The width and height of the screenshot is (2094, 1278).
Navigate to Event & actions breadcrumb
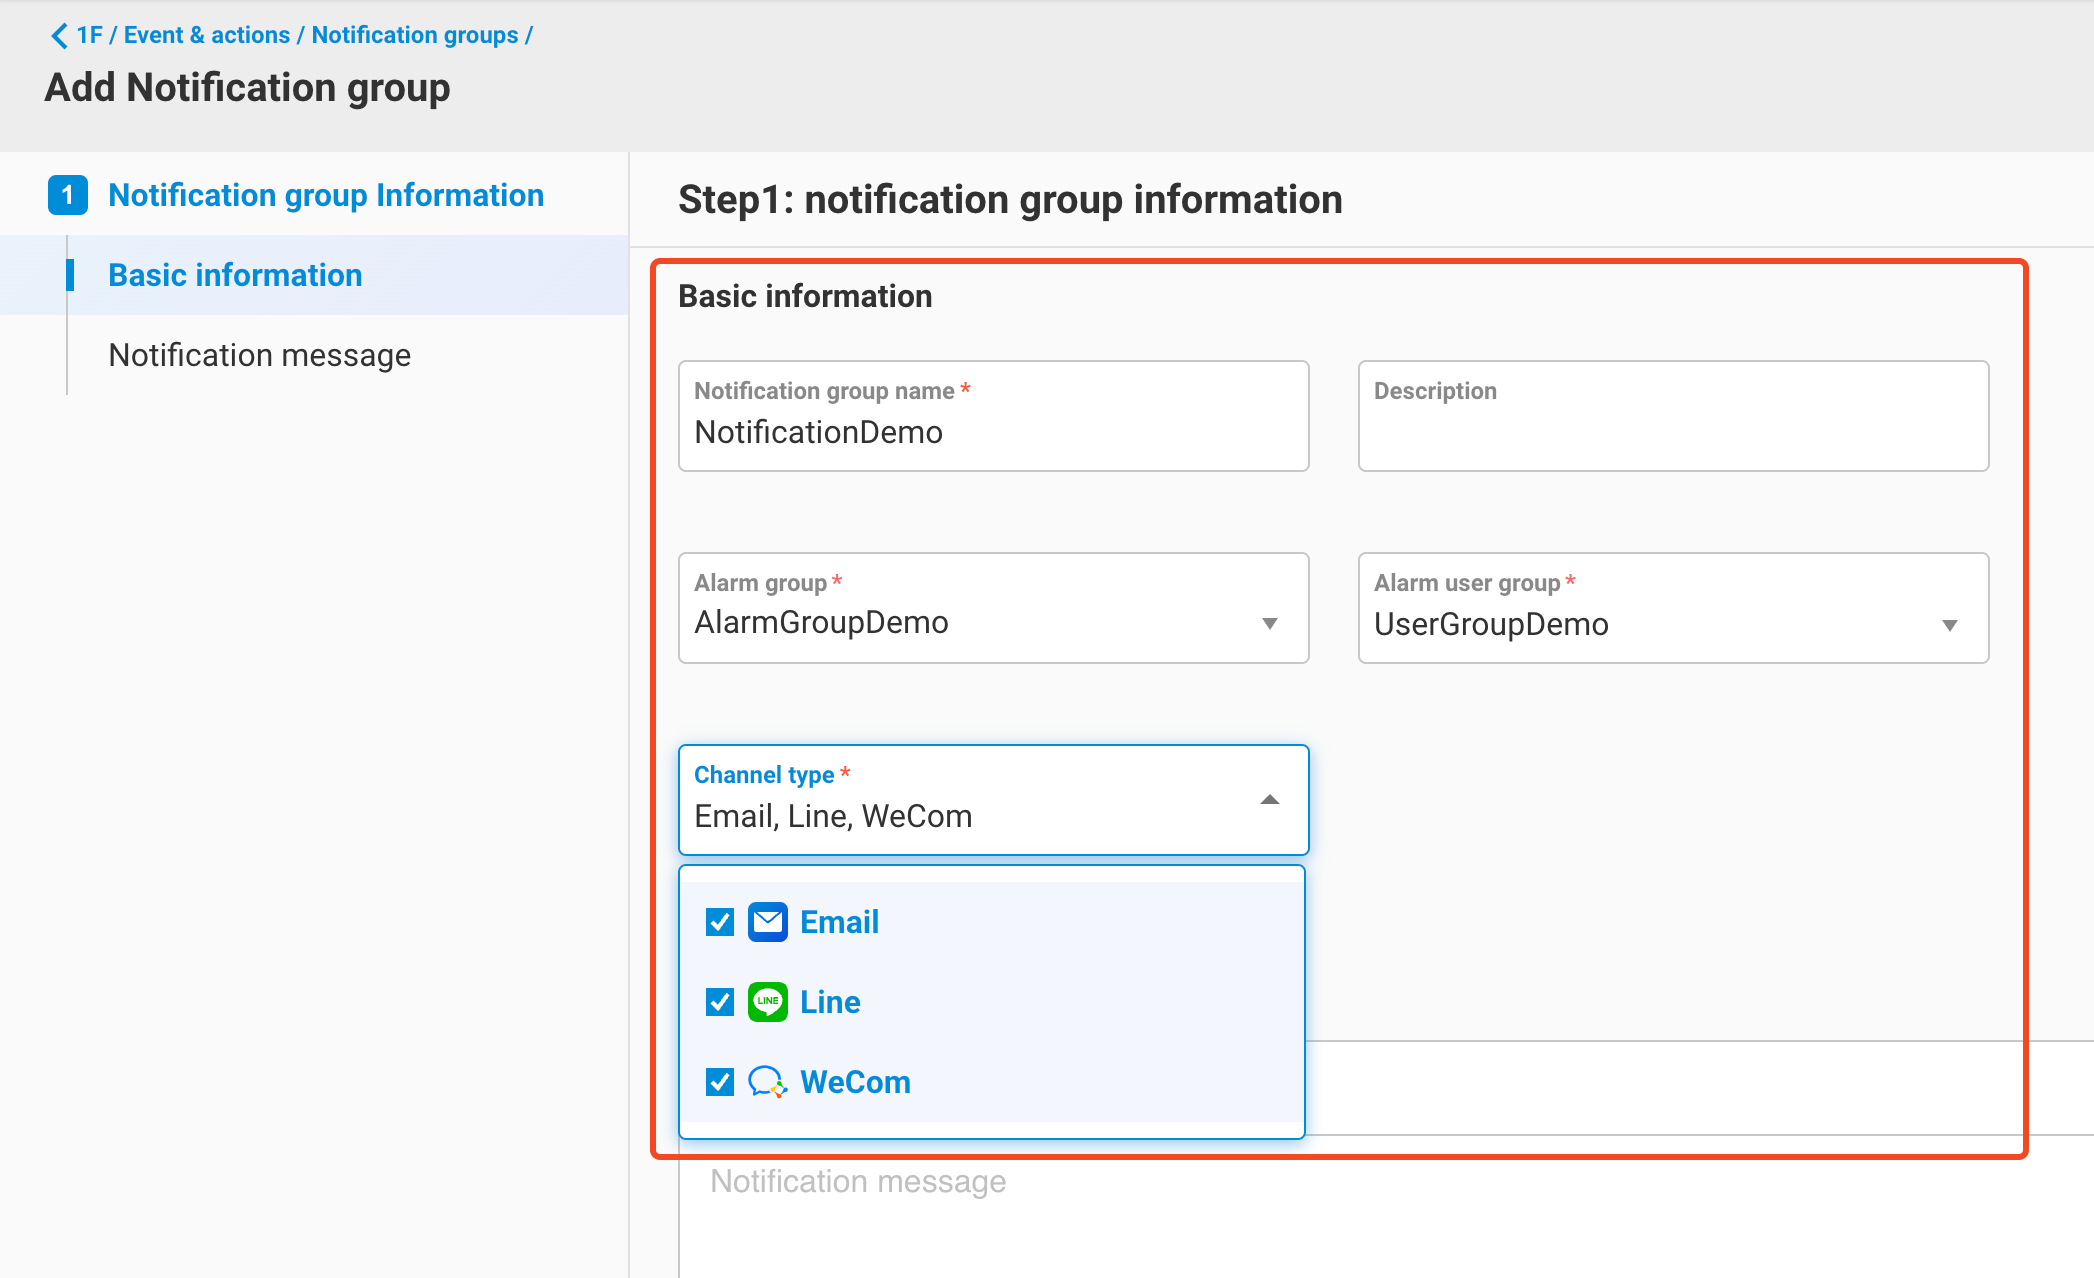click(x=206, y=35)
